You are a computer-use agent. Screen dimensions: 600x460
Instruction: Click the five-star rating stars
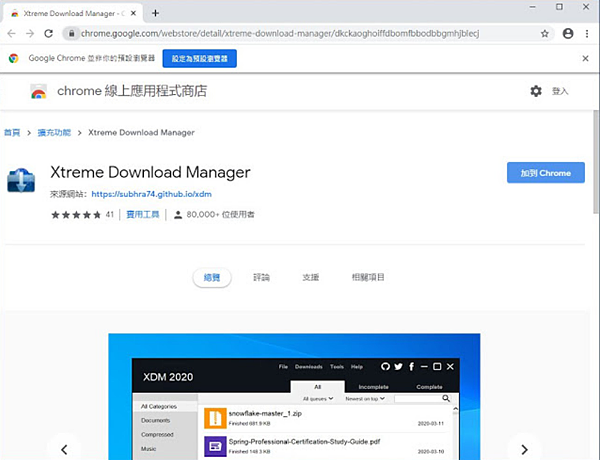point(76,215)
